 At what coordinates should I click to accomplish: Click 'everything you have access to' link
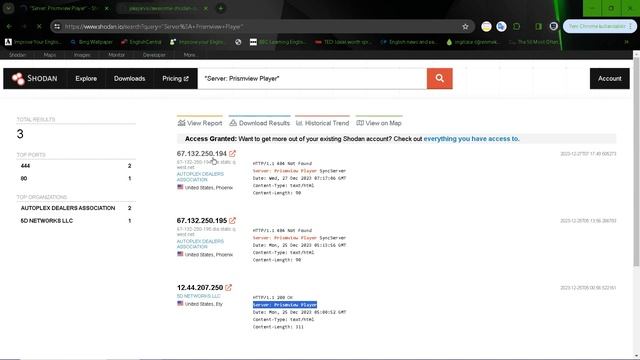(x=471, y=139)
